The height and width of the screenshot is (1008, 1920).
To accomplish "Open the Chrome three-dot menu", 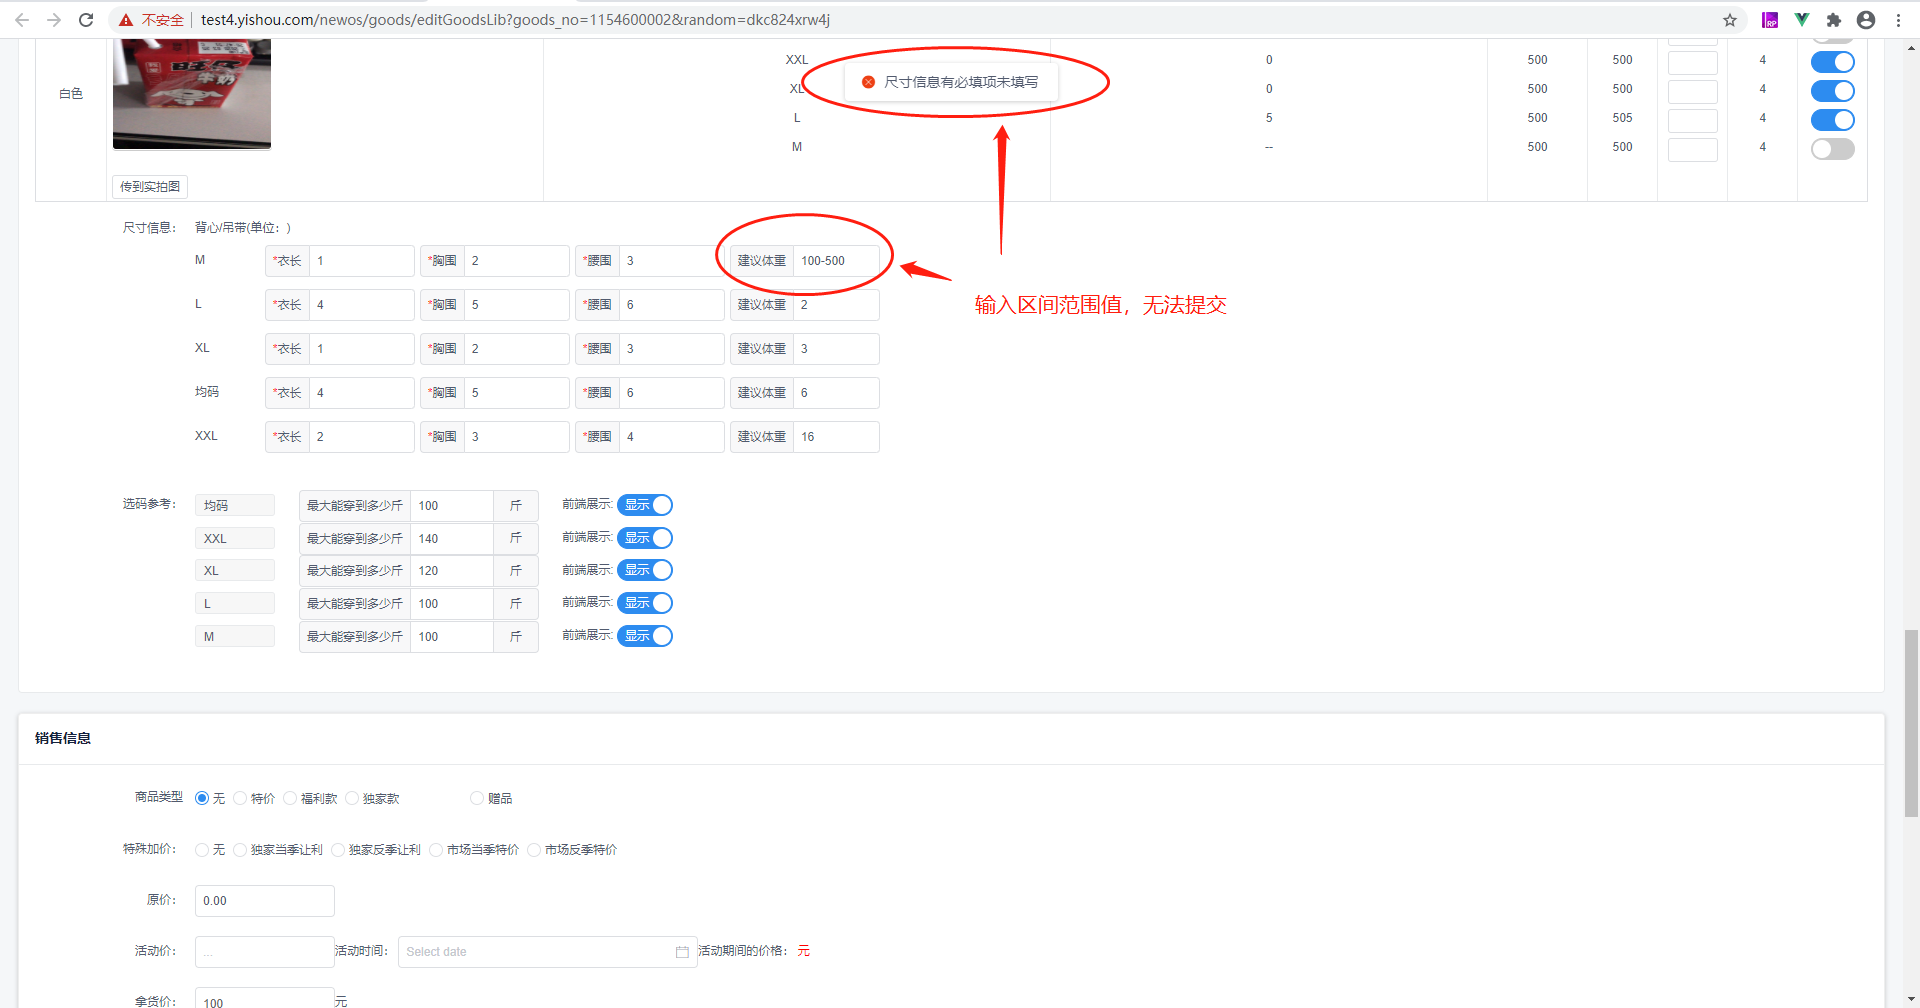I will click(x=1898, y=20).
